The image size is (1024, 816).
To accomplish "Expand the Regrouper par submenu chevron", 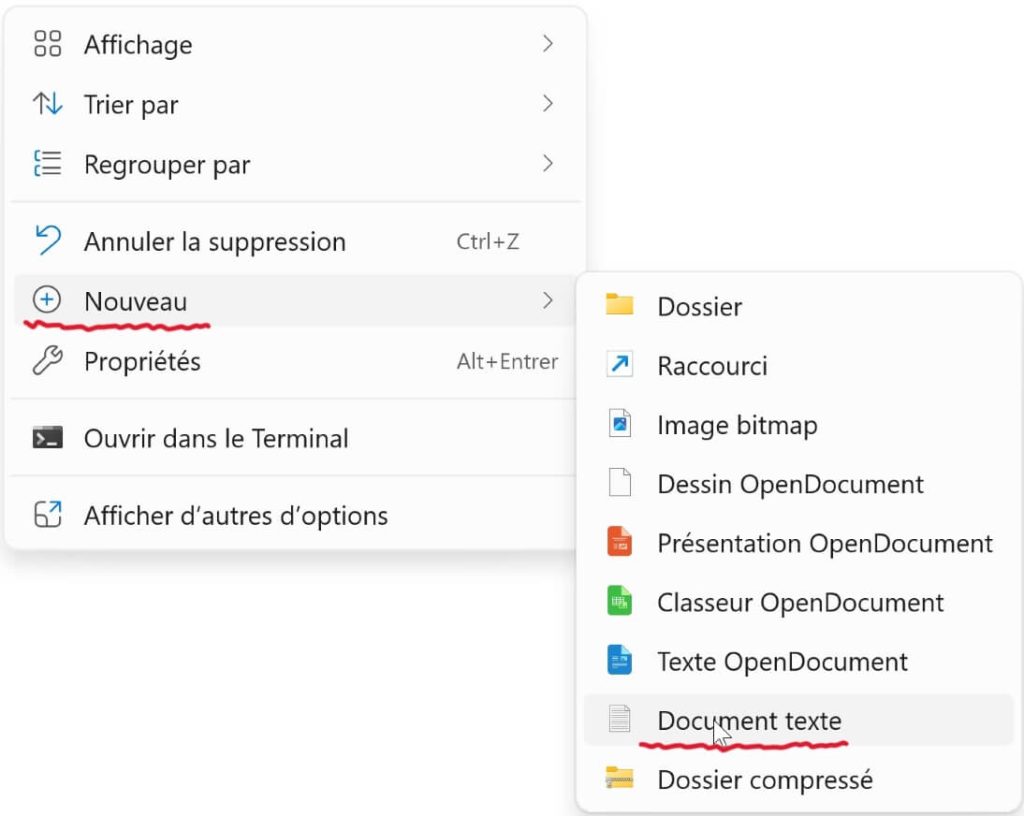I will [x=547, y=164].
